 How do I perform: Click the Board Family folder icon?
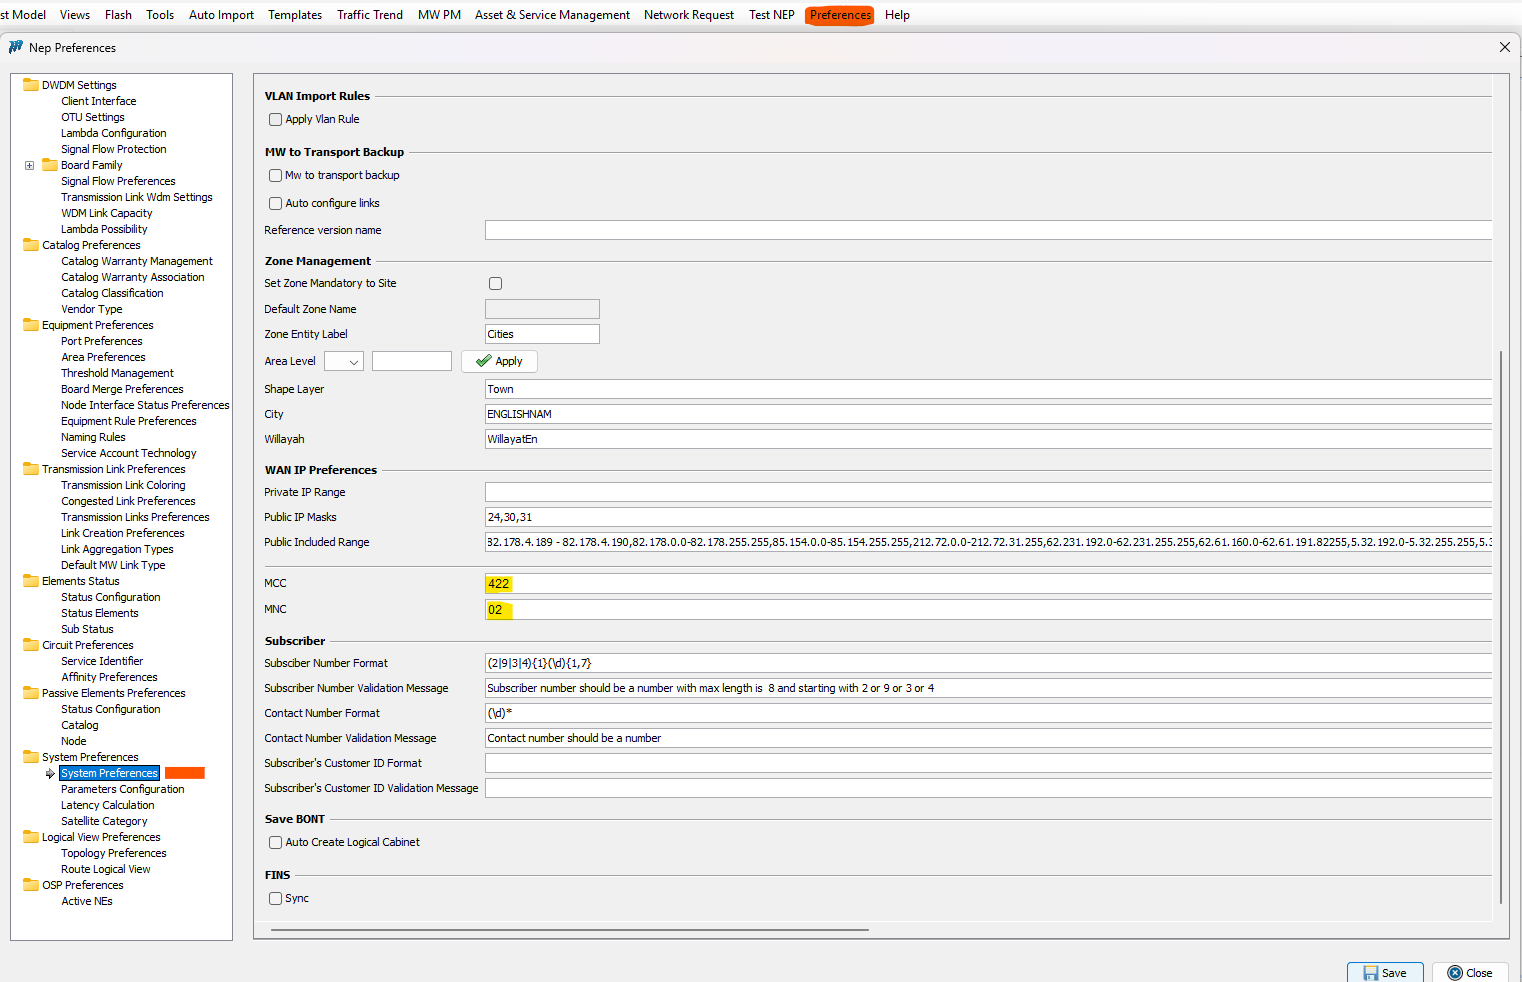click(x=50, y=165)
